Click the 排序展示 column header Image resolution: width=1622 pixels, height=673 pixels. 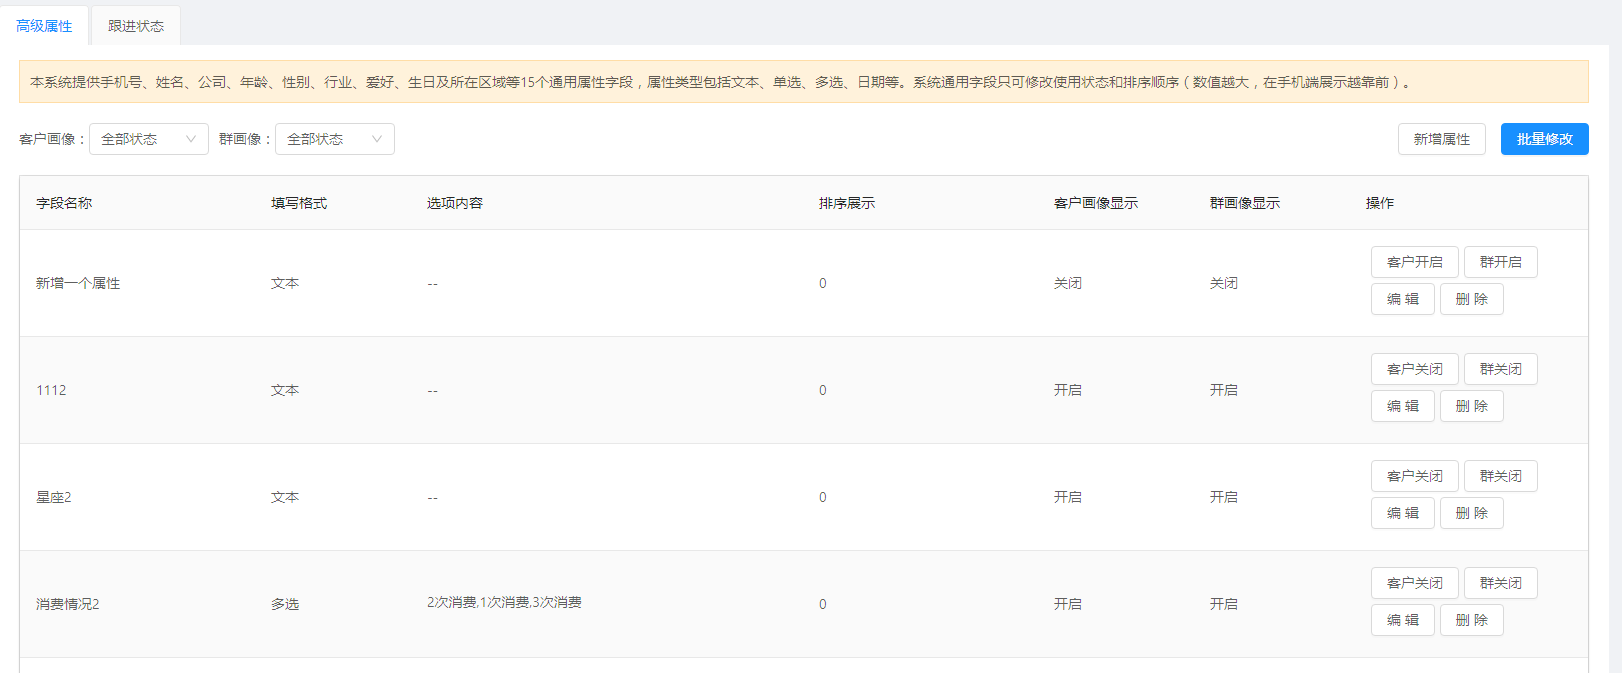[847, 203]
